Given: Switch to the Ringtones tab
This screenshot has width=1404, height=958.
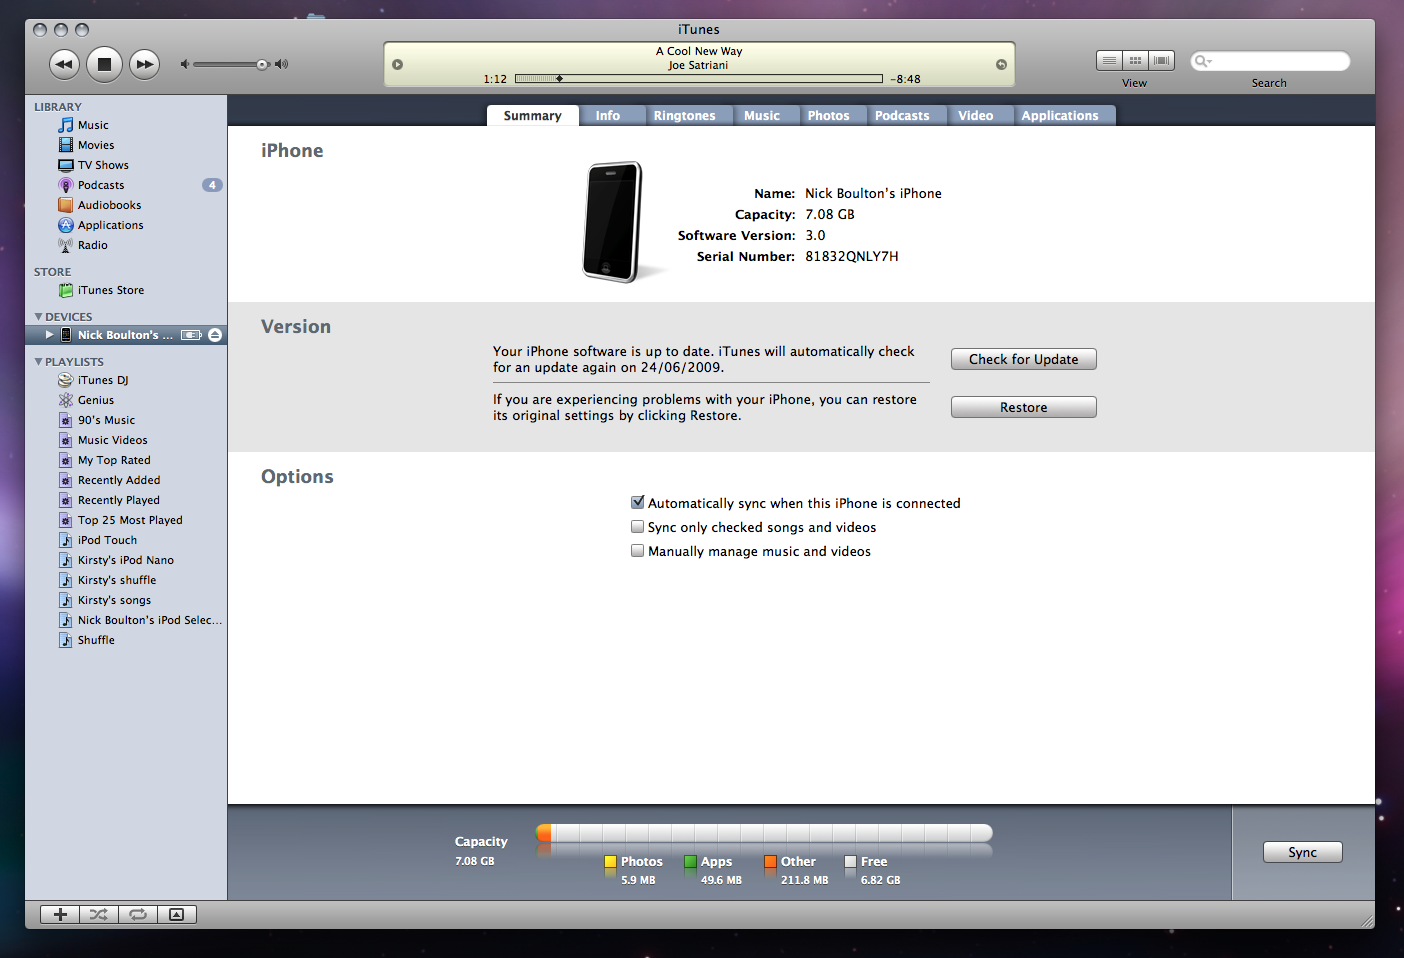Looking at the screenshot, I should pyautogui.click(x=685, y=116).
